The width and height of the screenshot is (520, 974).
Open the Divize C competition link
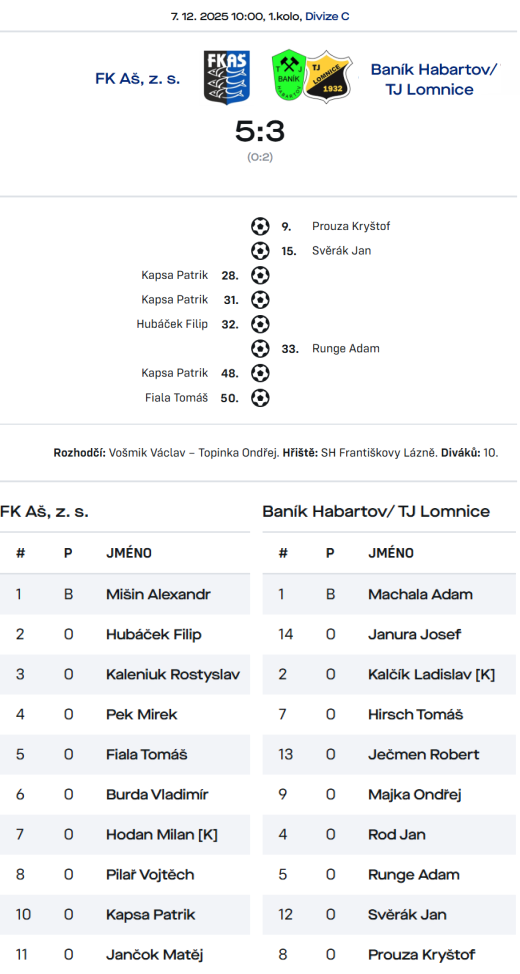tap(327, 17)
